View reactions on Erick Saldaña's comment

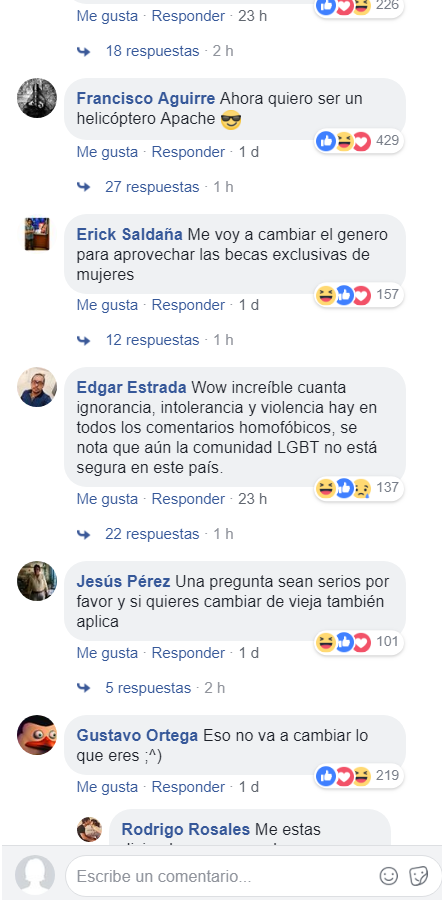359,295
